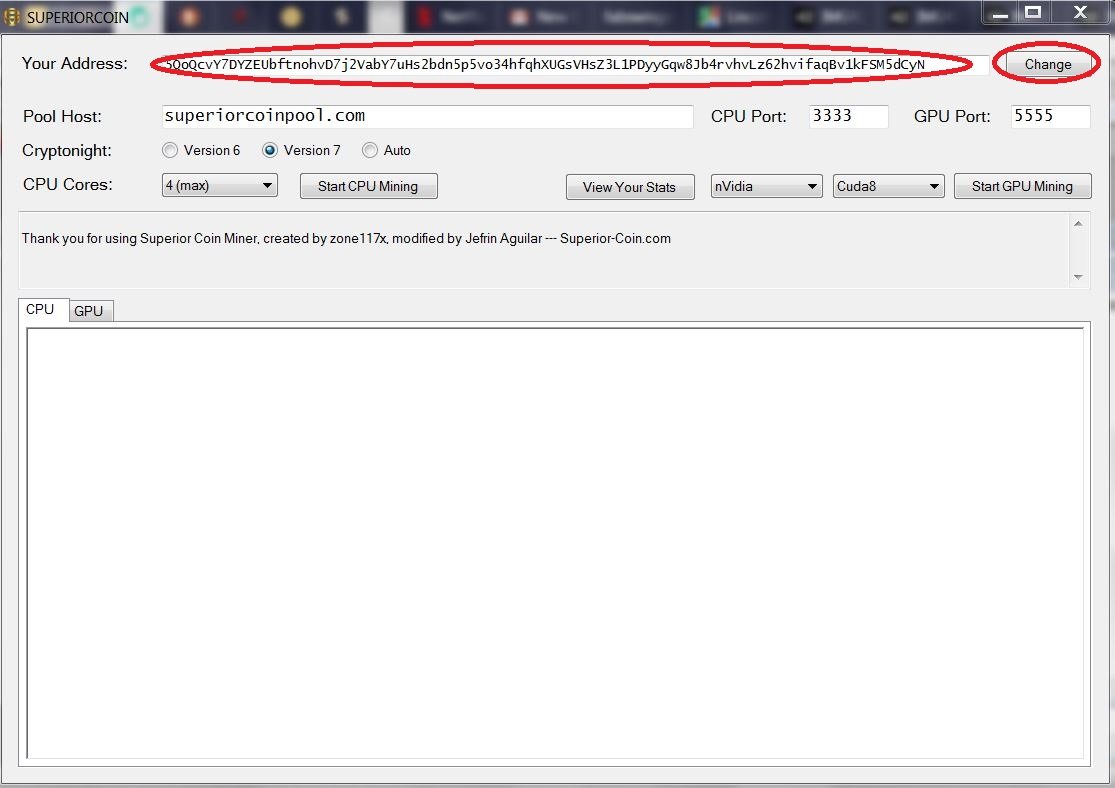Open View Your Stats
This screenshot has height=788, width=1115.
(629, 187)
